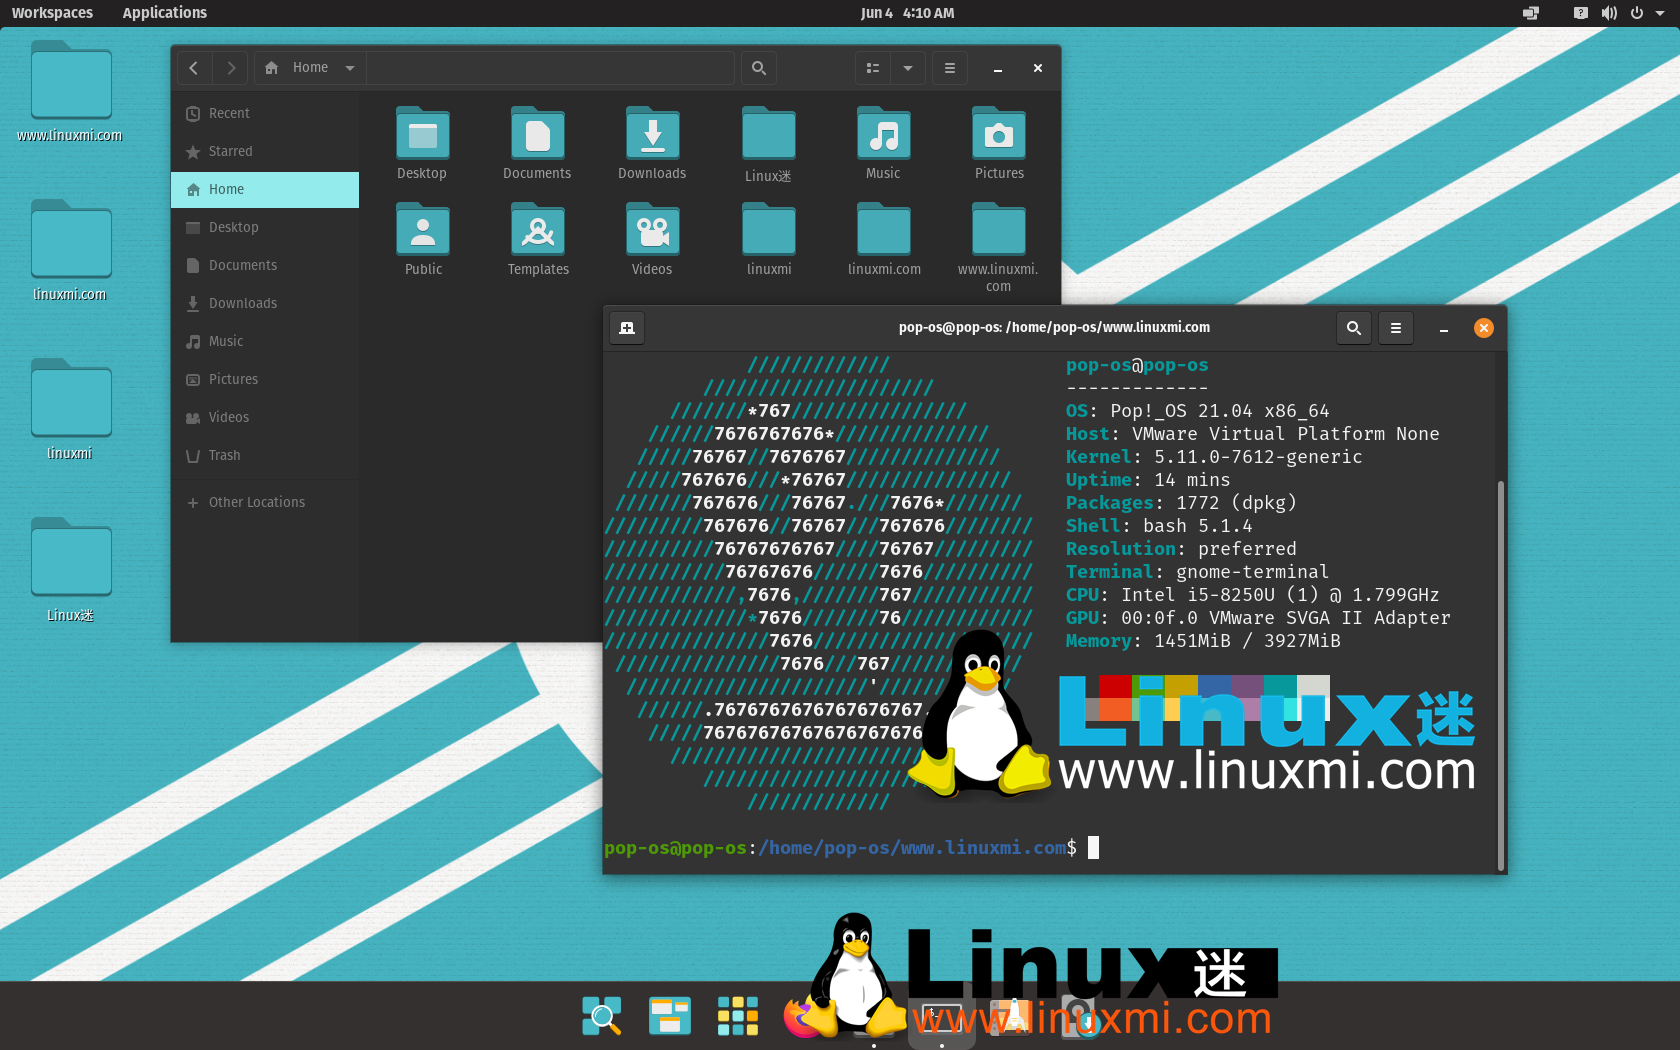Viewport: 1680px width, 1050px height.
Task: Select www.linuxmi.com desktop folder
Action: click(x=70, y=93)
